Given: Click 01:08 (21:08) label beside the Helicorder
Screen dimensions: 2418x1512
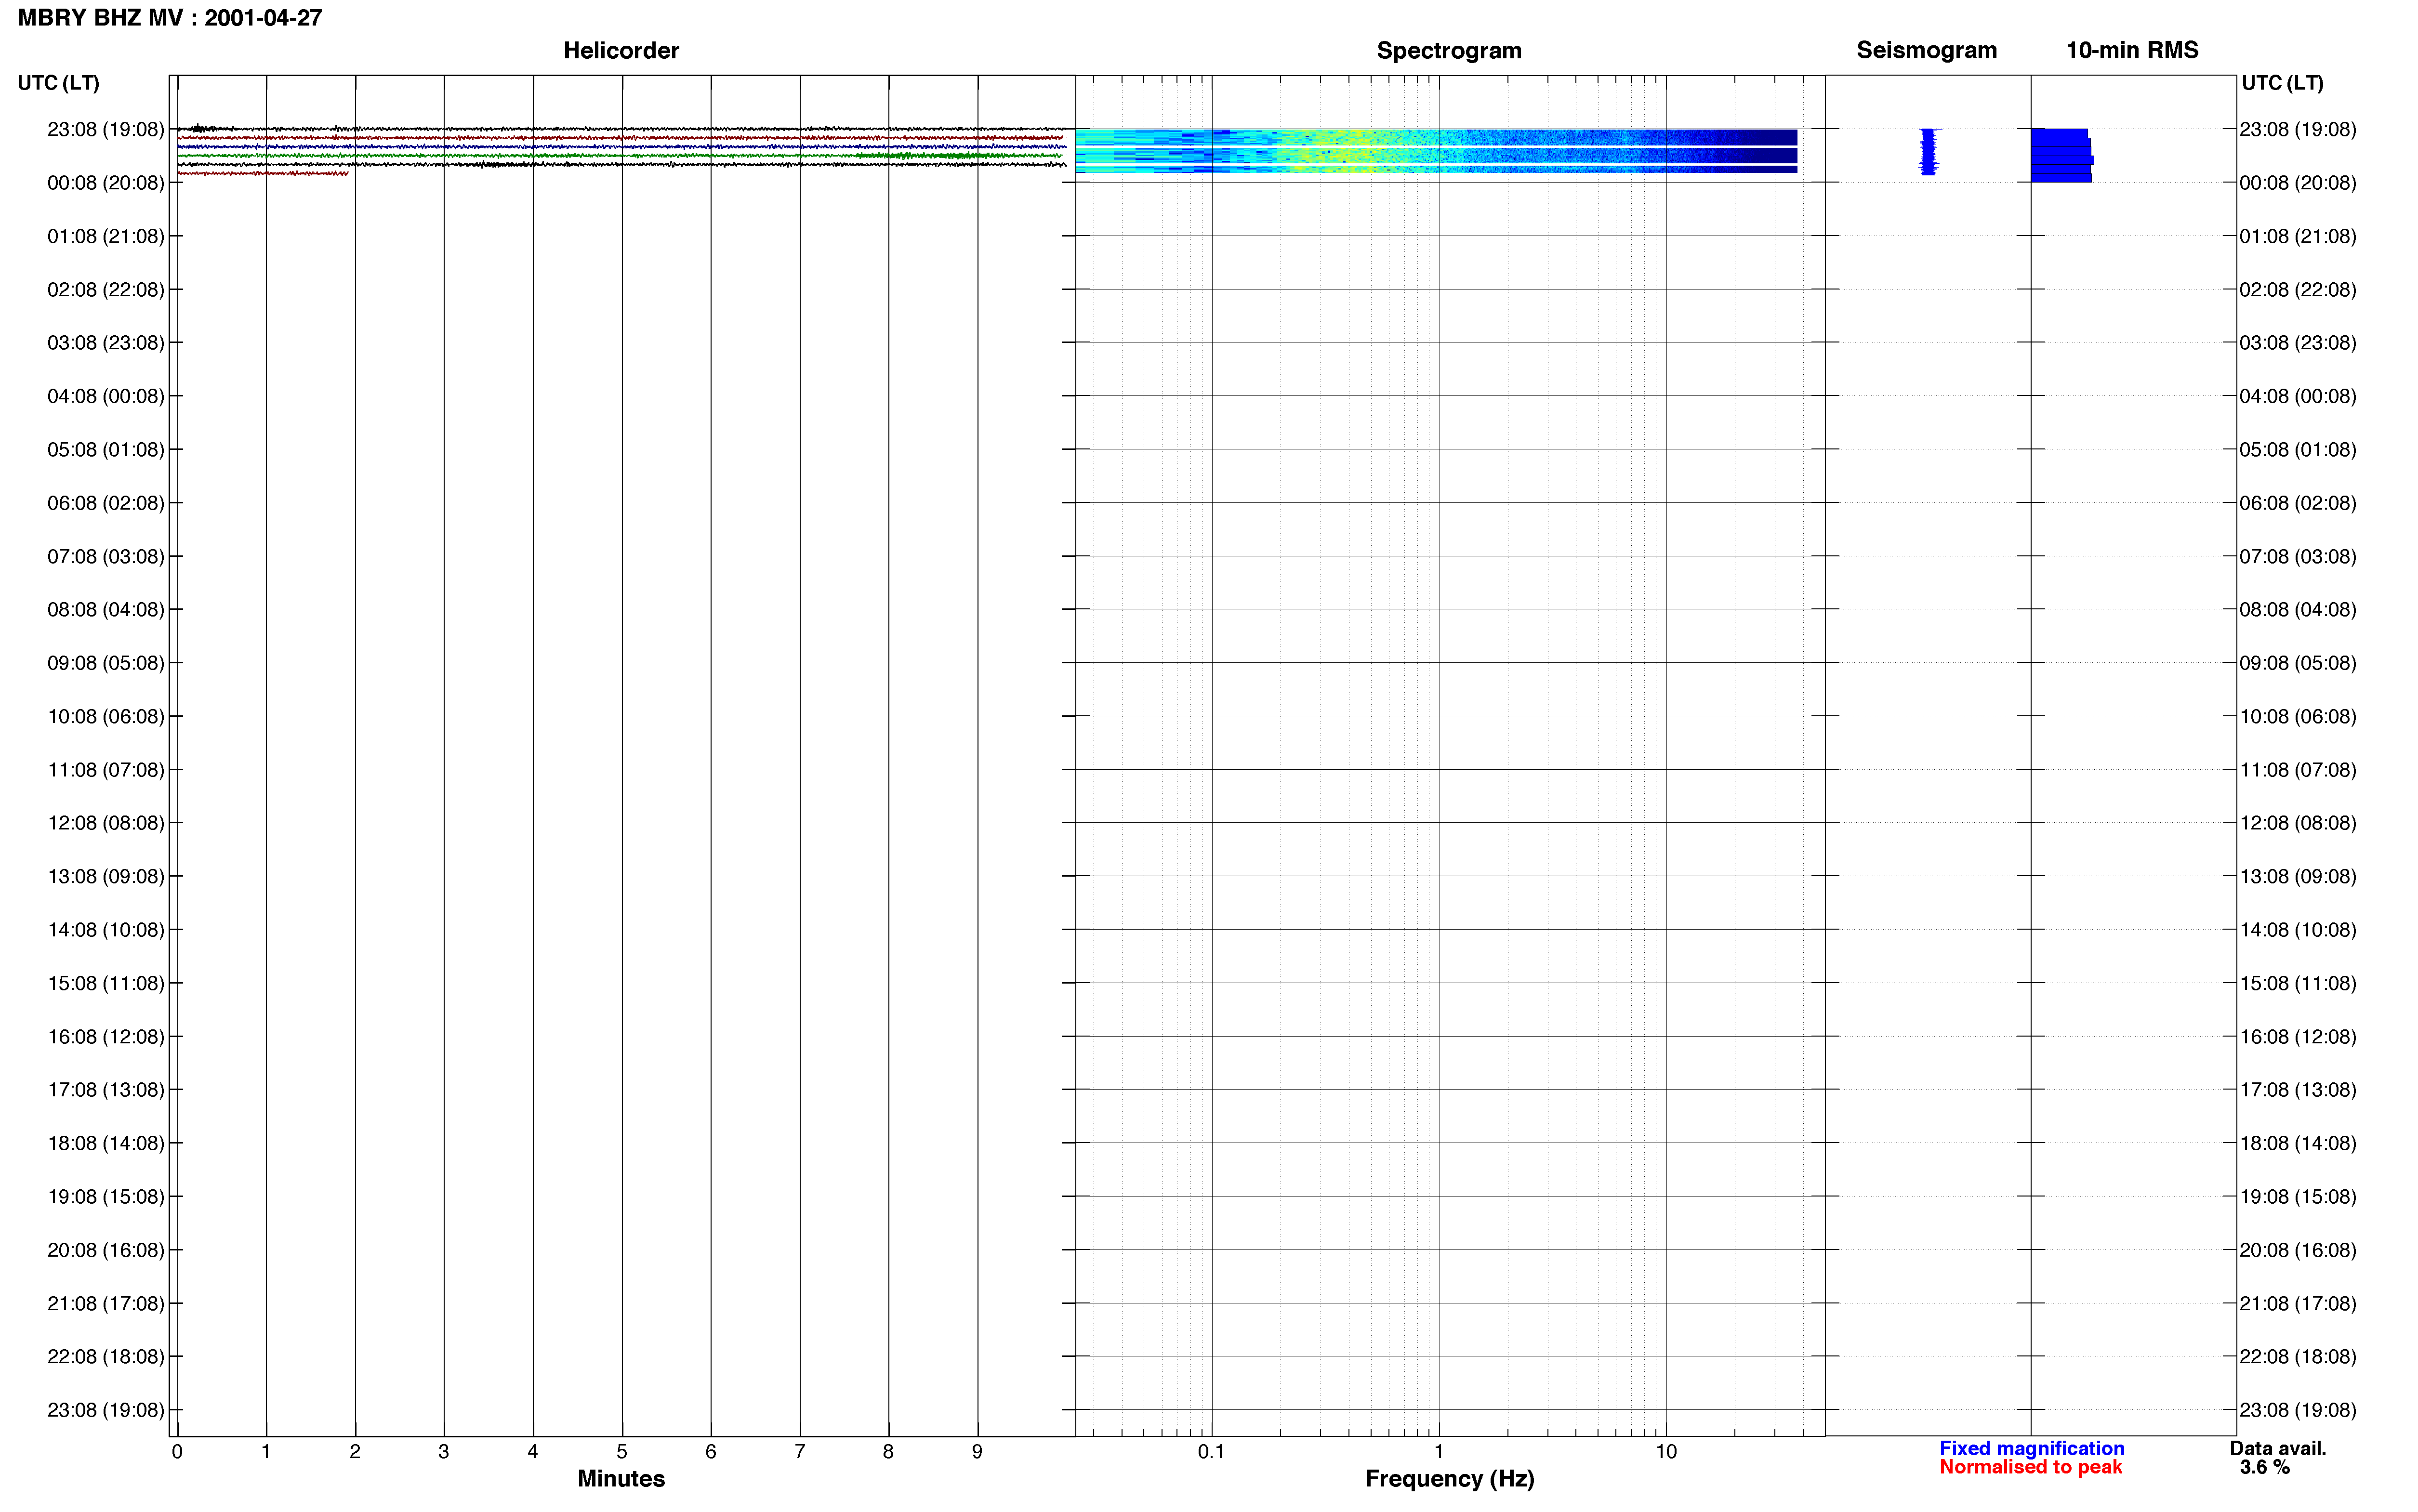Looking at the screenshot, I should [x=106, y=236].
